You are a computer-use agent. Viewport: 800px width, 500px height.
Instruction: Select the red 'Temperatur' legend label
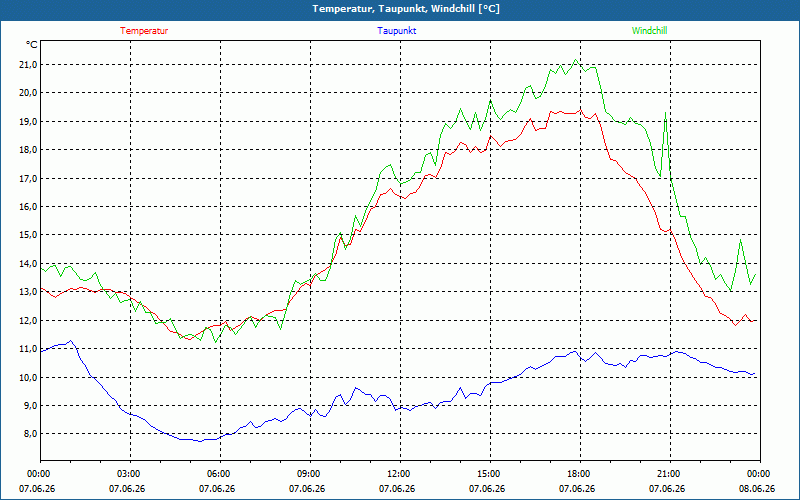144,31
